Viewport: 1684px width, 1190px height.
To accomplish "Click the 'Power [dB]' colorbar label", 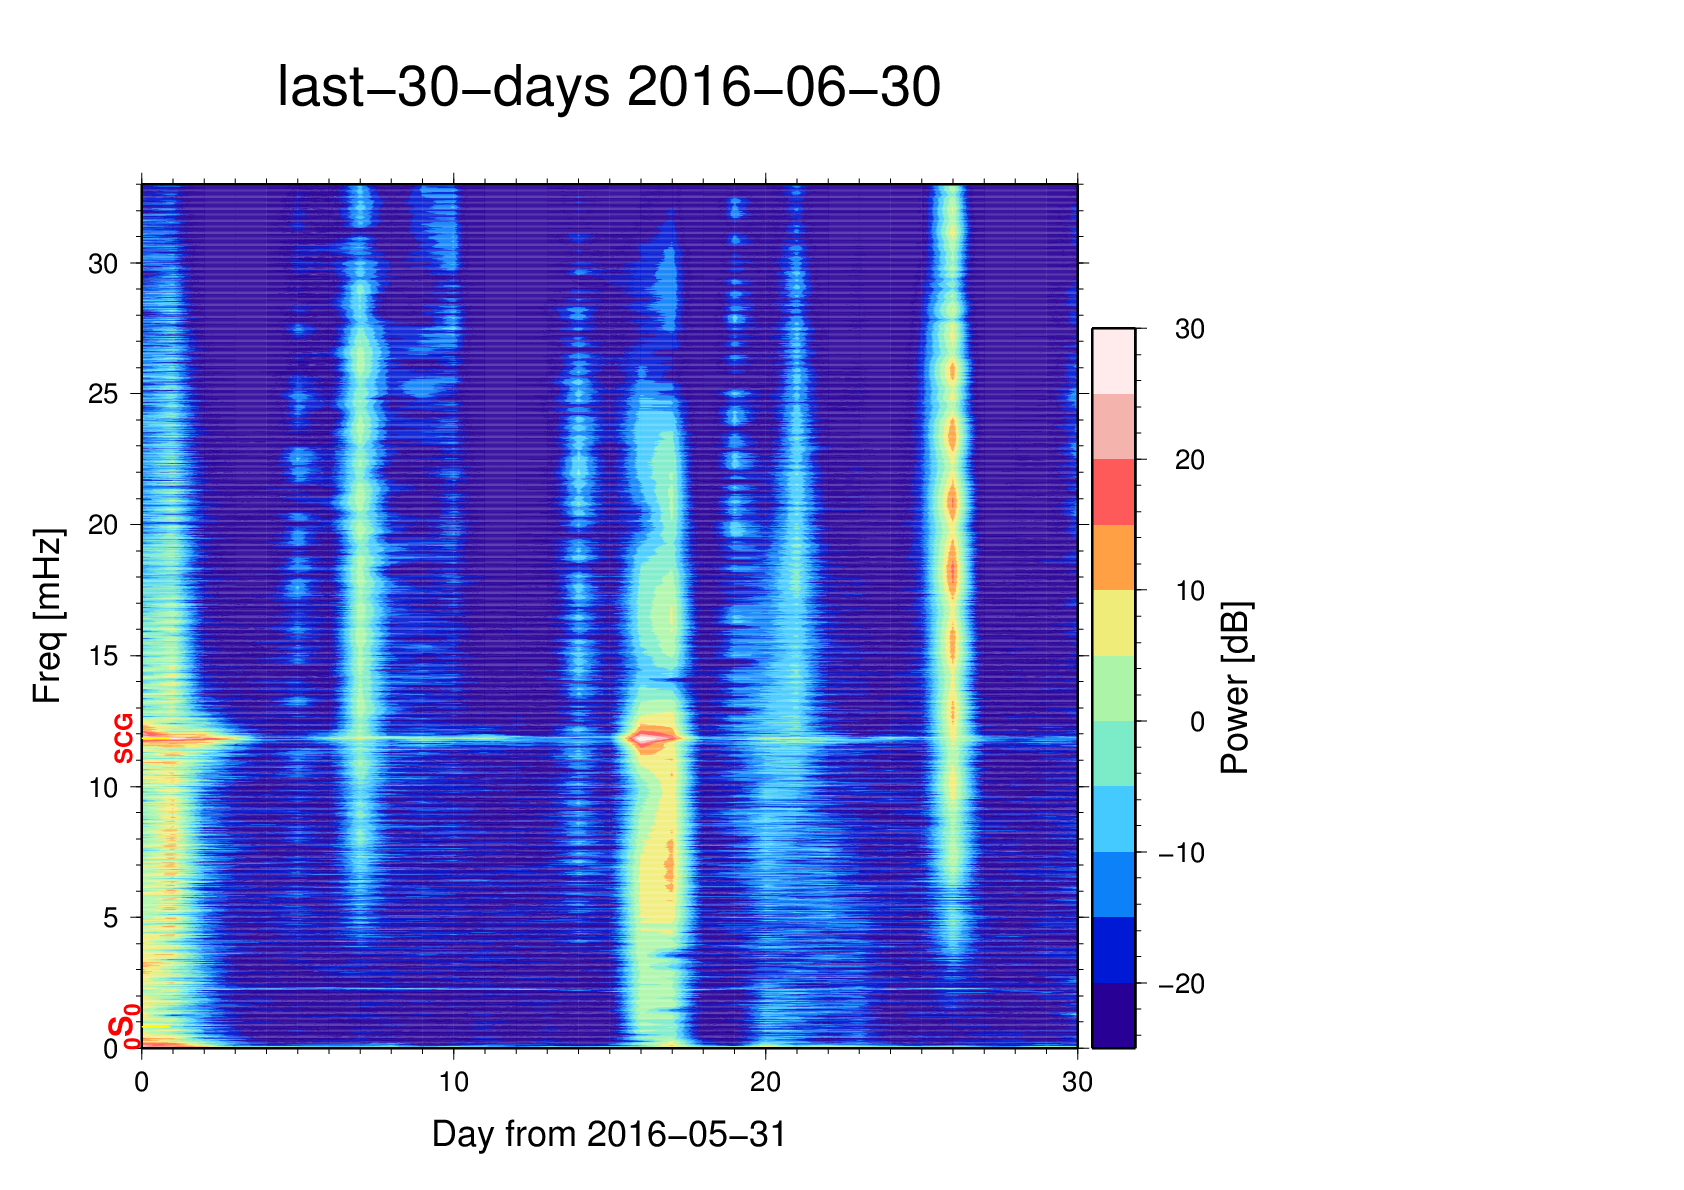I will pos(1235,687).
